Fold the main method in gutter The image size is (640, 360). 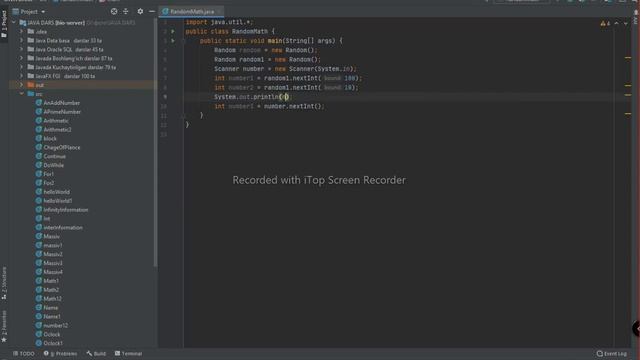point(182,41)
